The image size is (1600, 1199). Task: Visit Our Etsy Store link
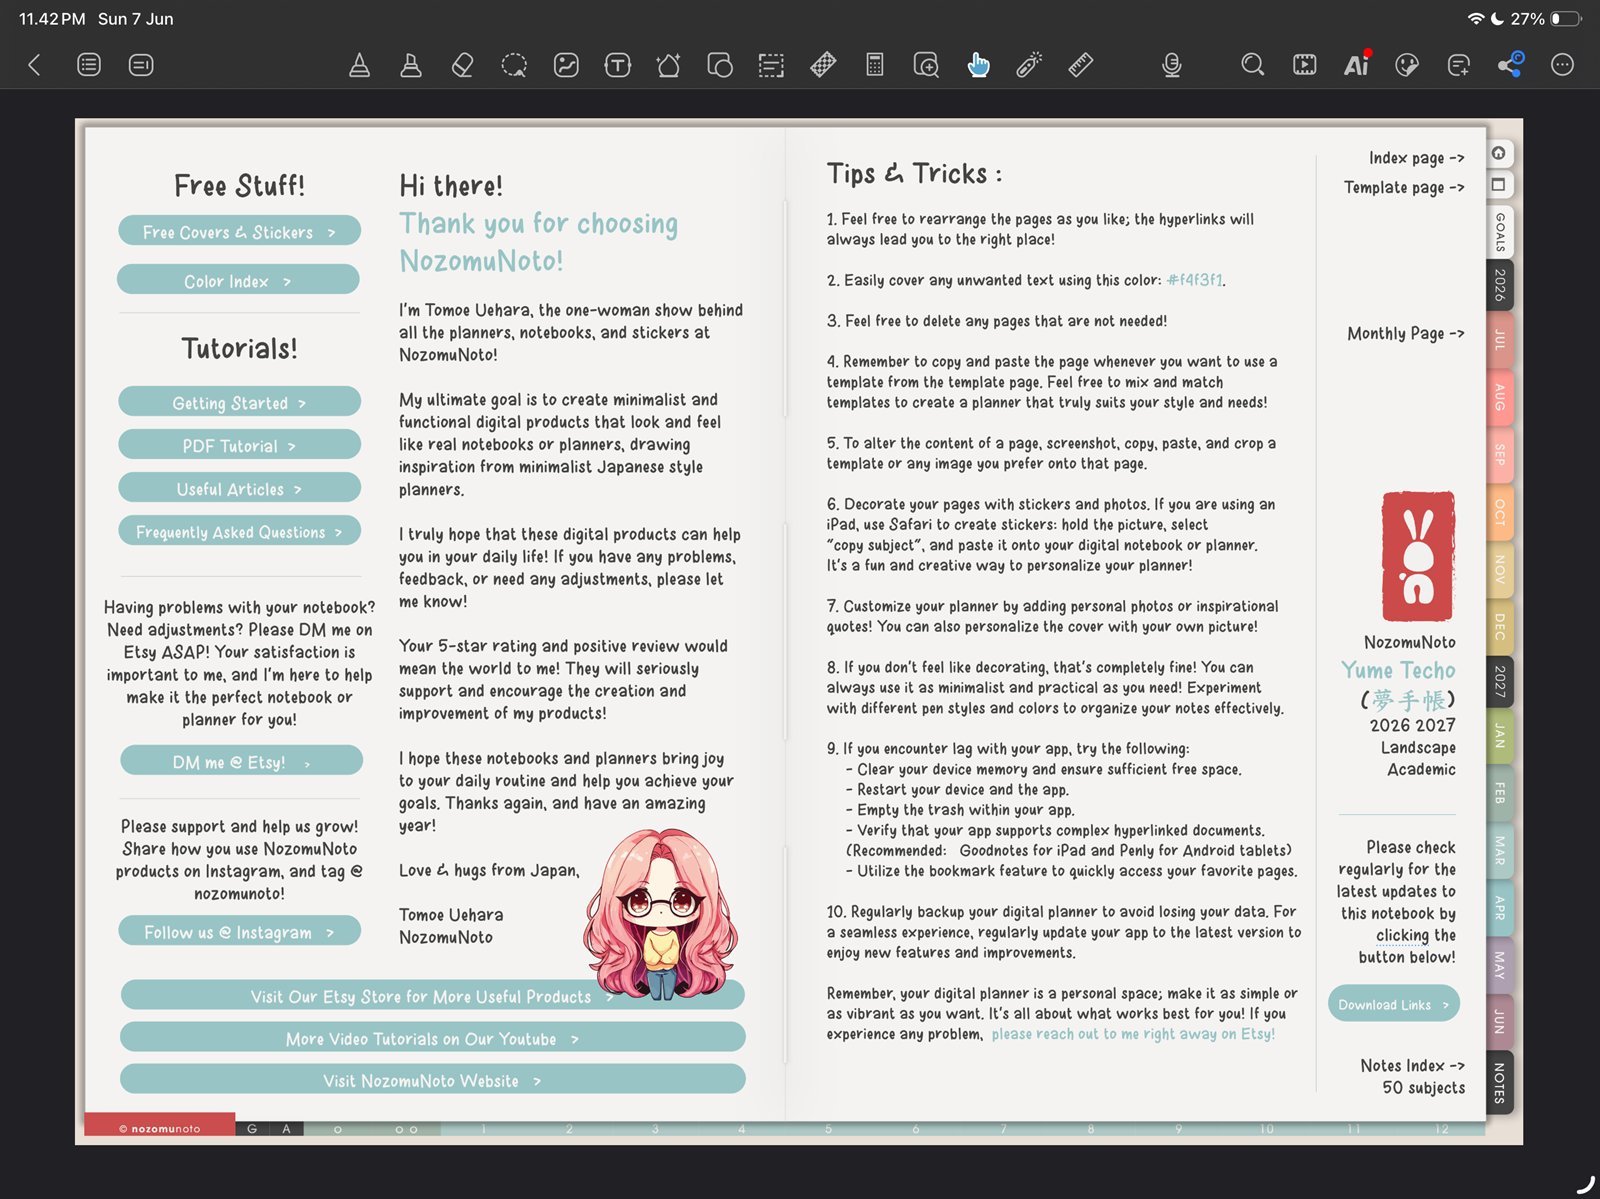pyautogui.click(x=432, y=996)
